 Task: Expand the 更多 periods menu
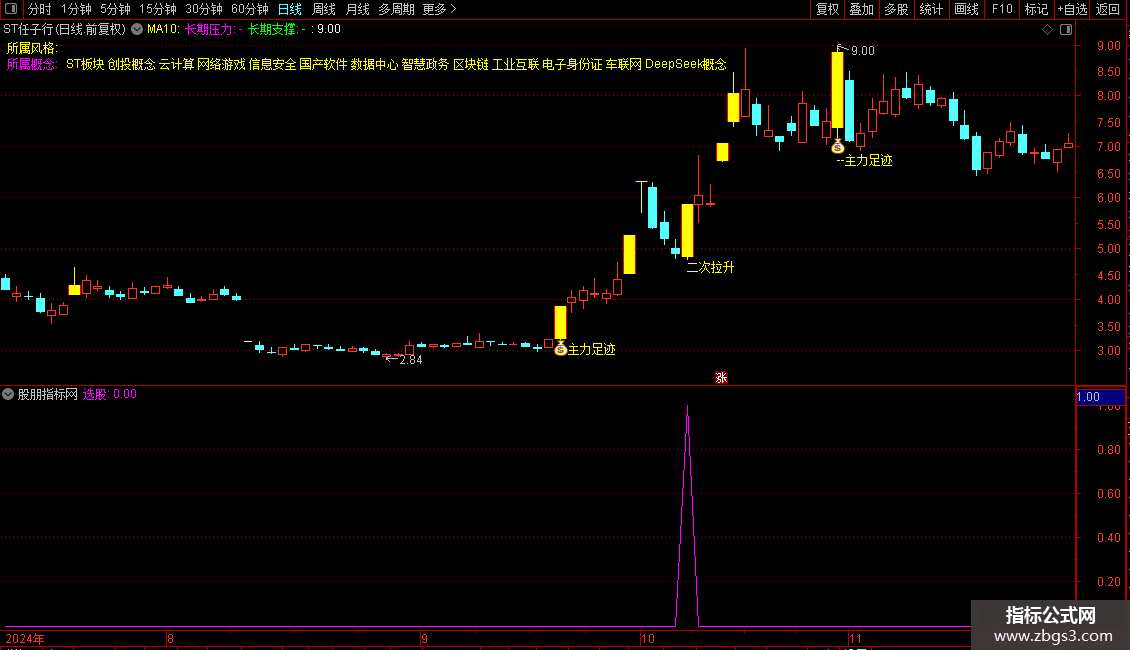click(x=439, y=9)
